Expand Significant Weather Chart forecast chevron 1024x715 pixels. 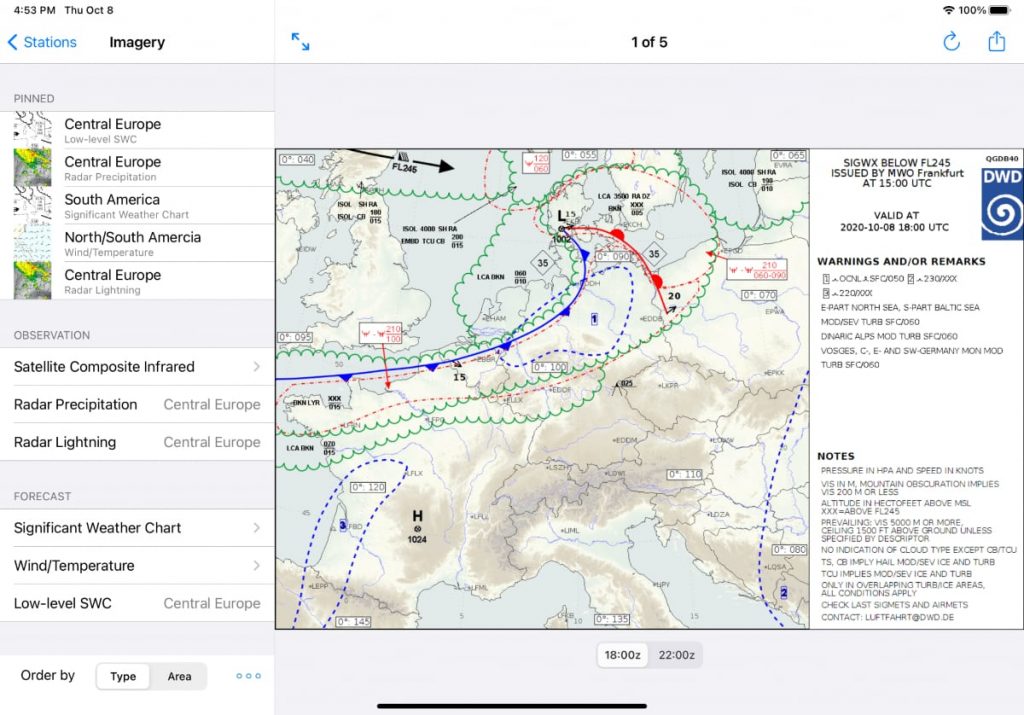click(x=257, y=528)
